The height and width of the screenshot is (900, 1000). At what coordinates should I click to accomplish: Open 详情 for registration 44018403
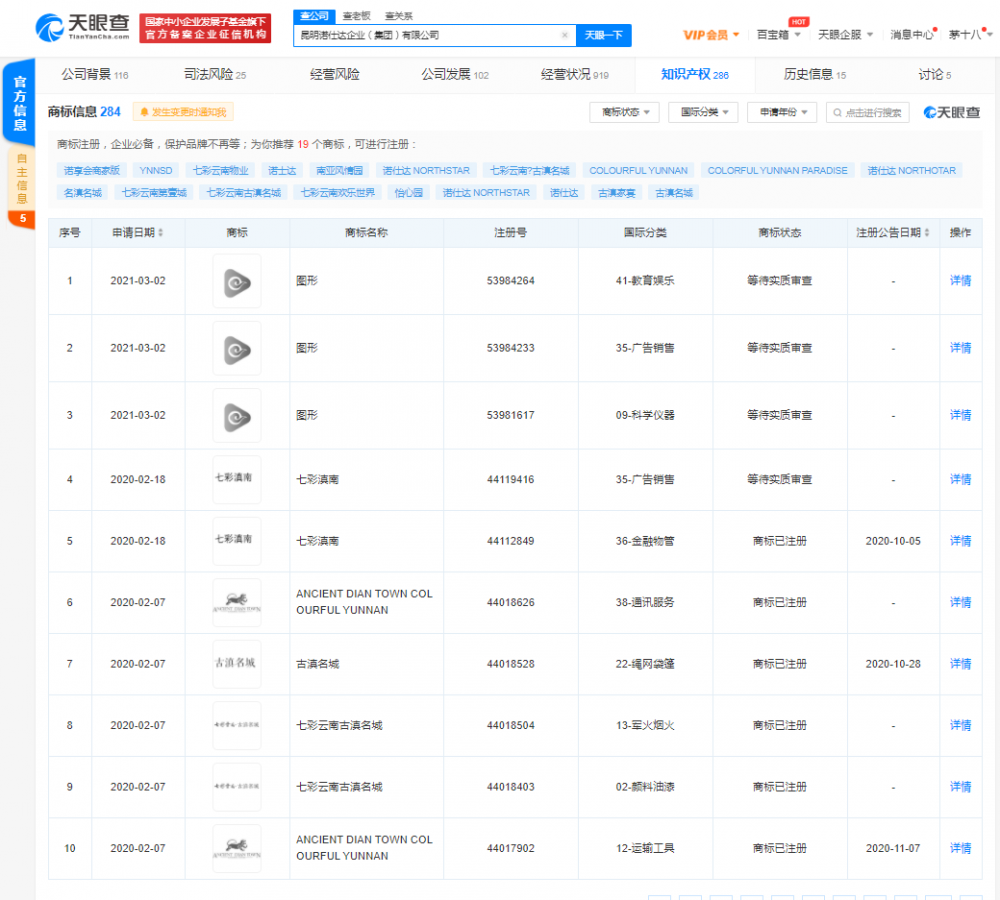[x=960, y=787]
